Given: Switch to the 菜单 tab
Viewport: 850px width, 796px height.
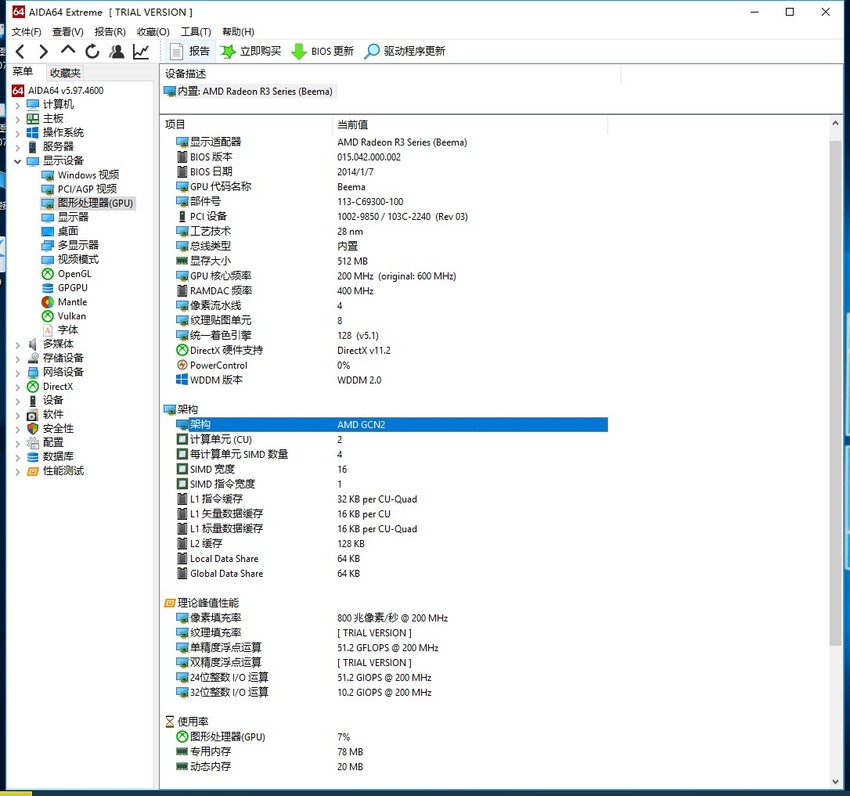Looking at the screenshot, I should [23, 72].
